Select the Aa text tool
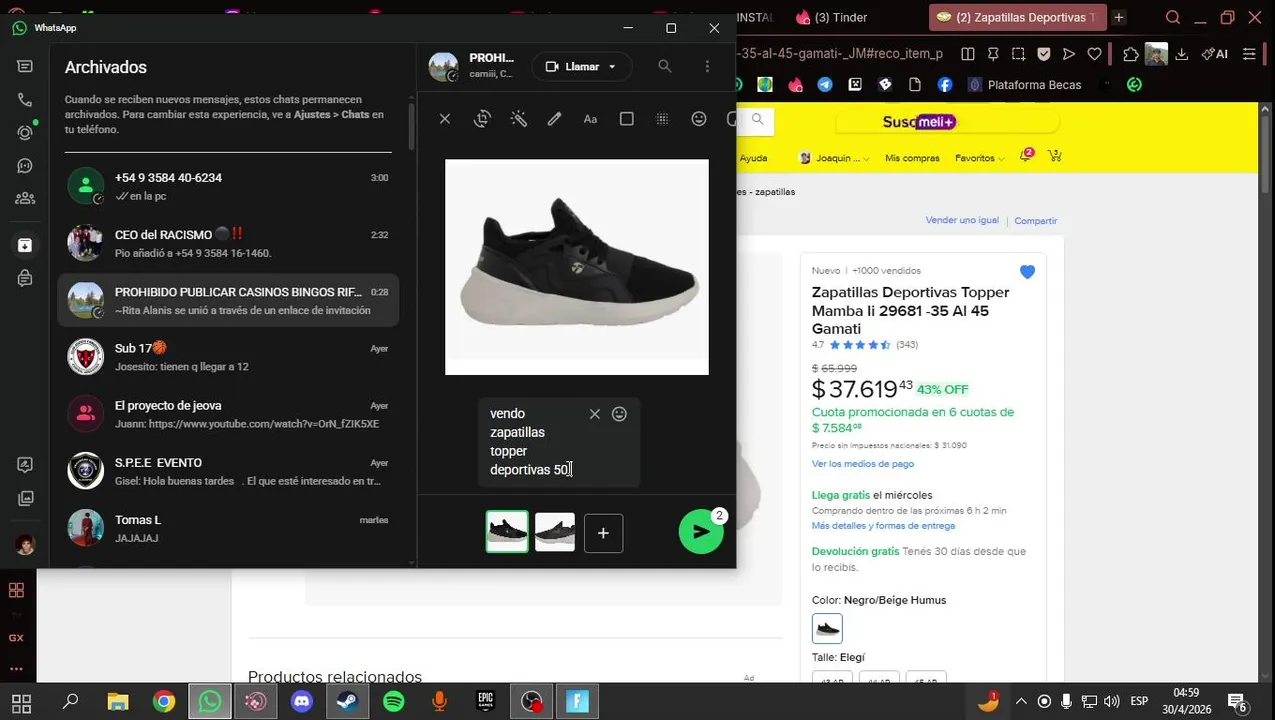1275x720 pixels. 590,119
